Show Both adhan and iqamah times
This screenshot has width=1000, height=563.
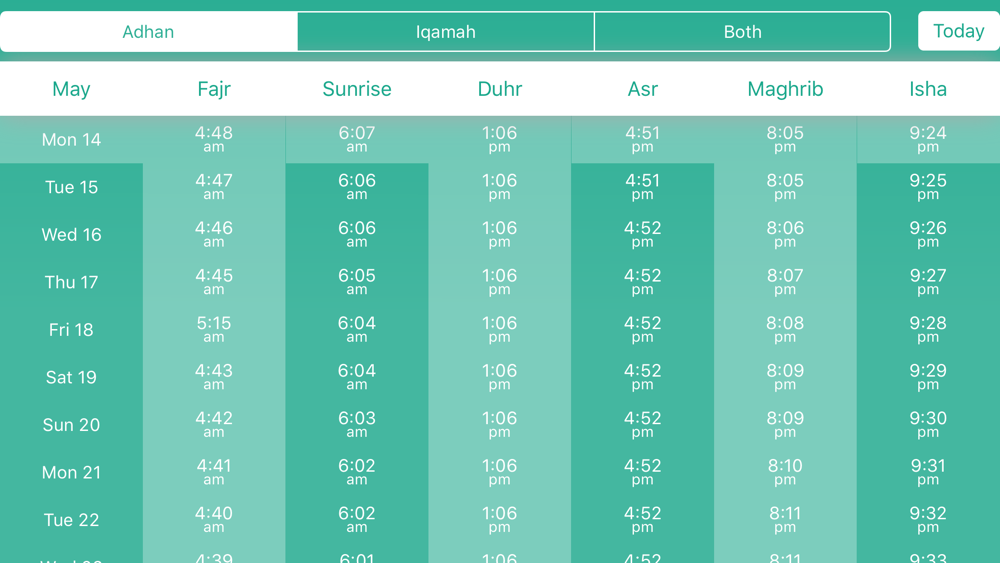tap(742, 32)
